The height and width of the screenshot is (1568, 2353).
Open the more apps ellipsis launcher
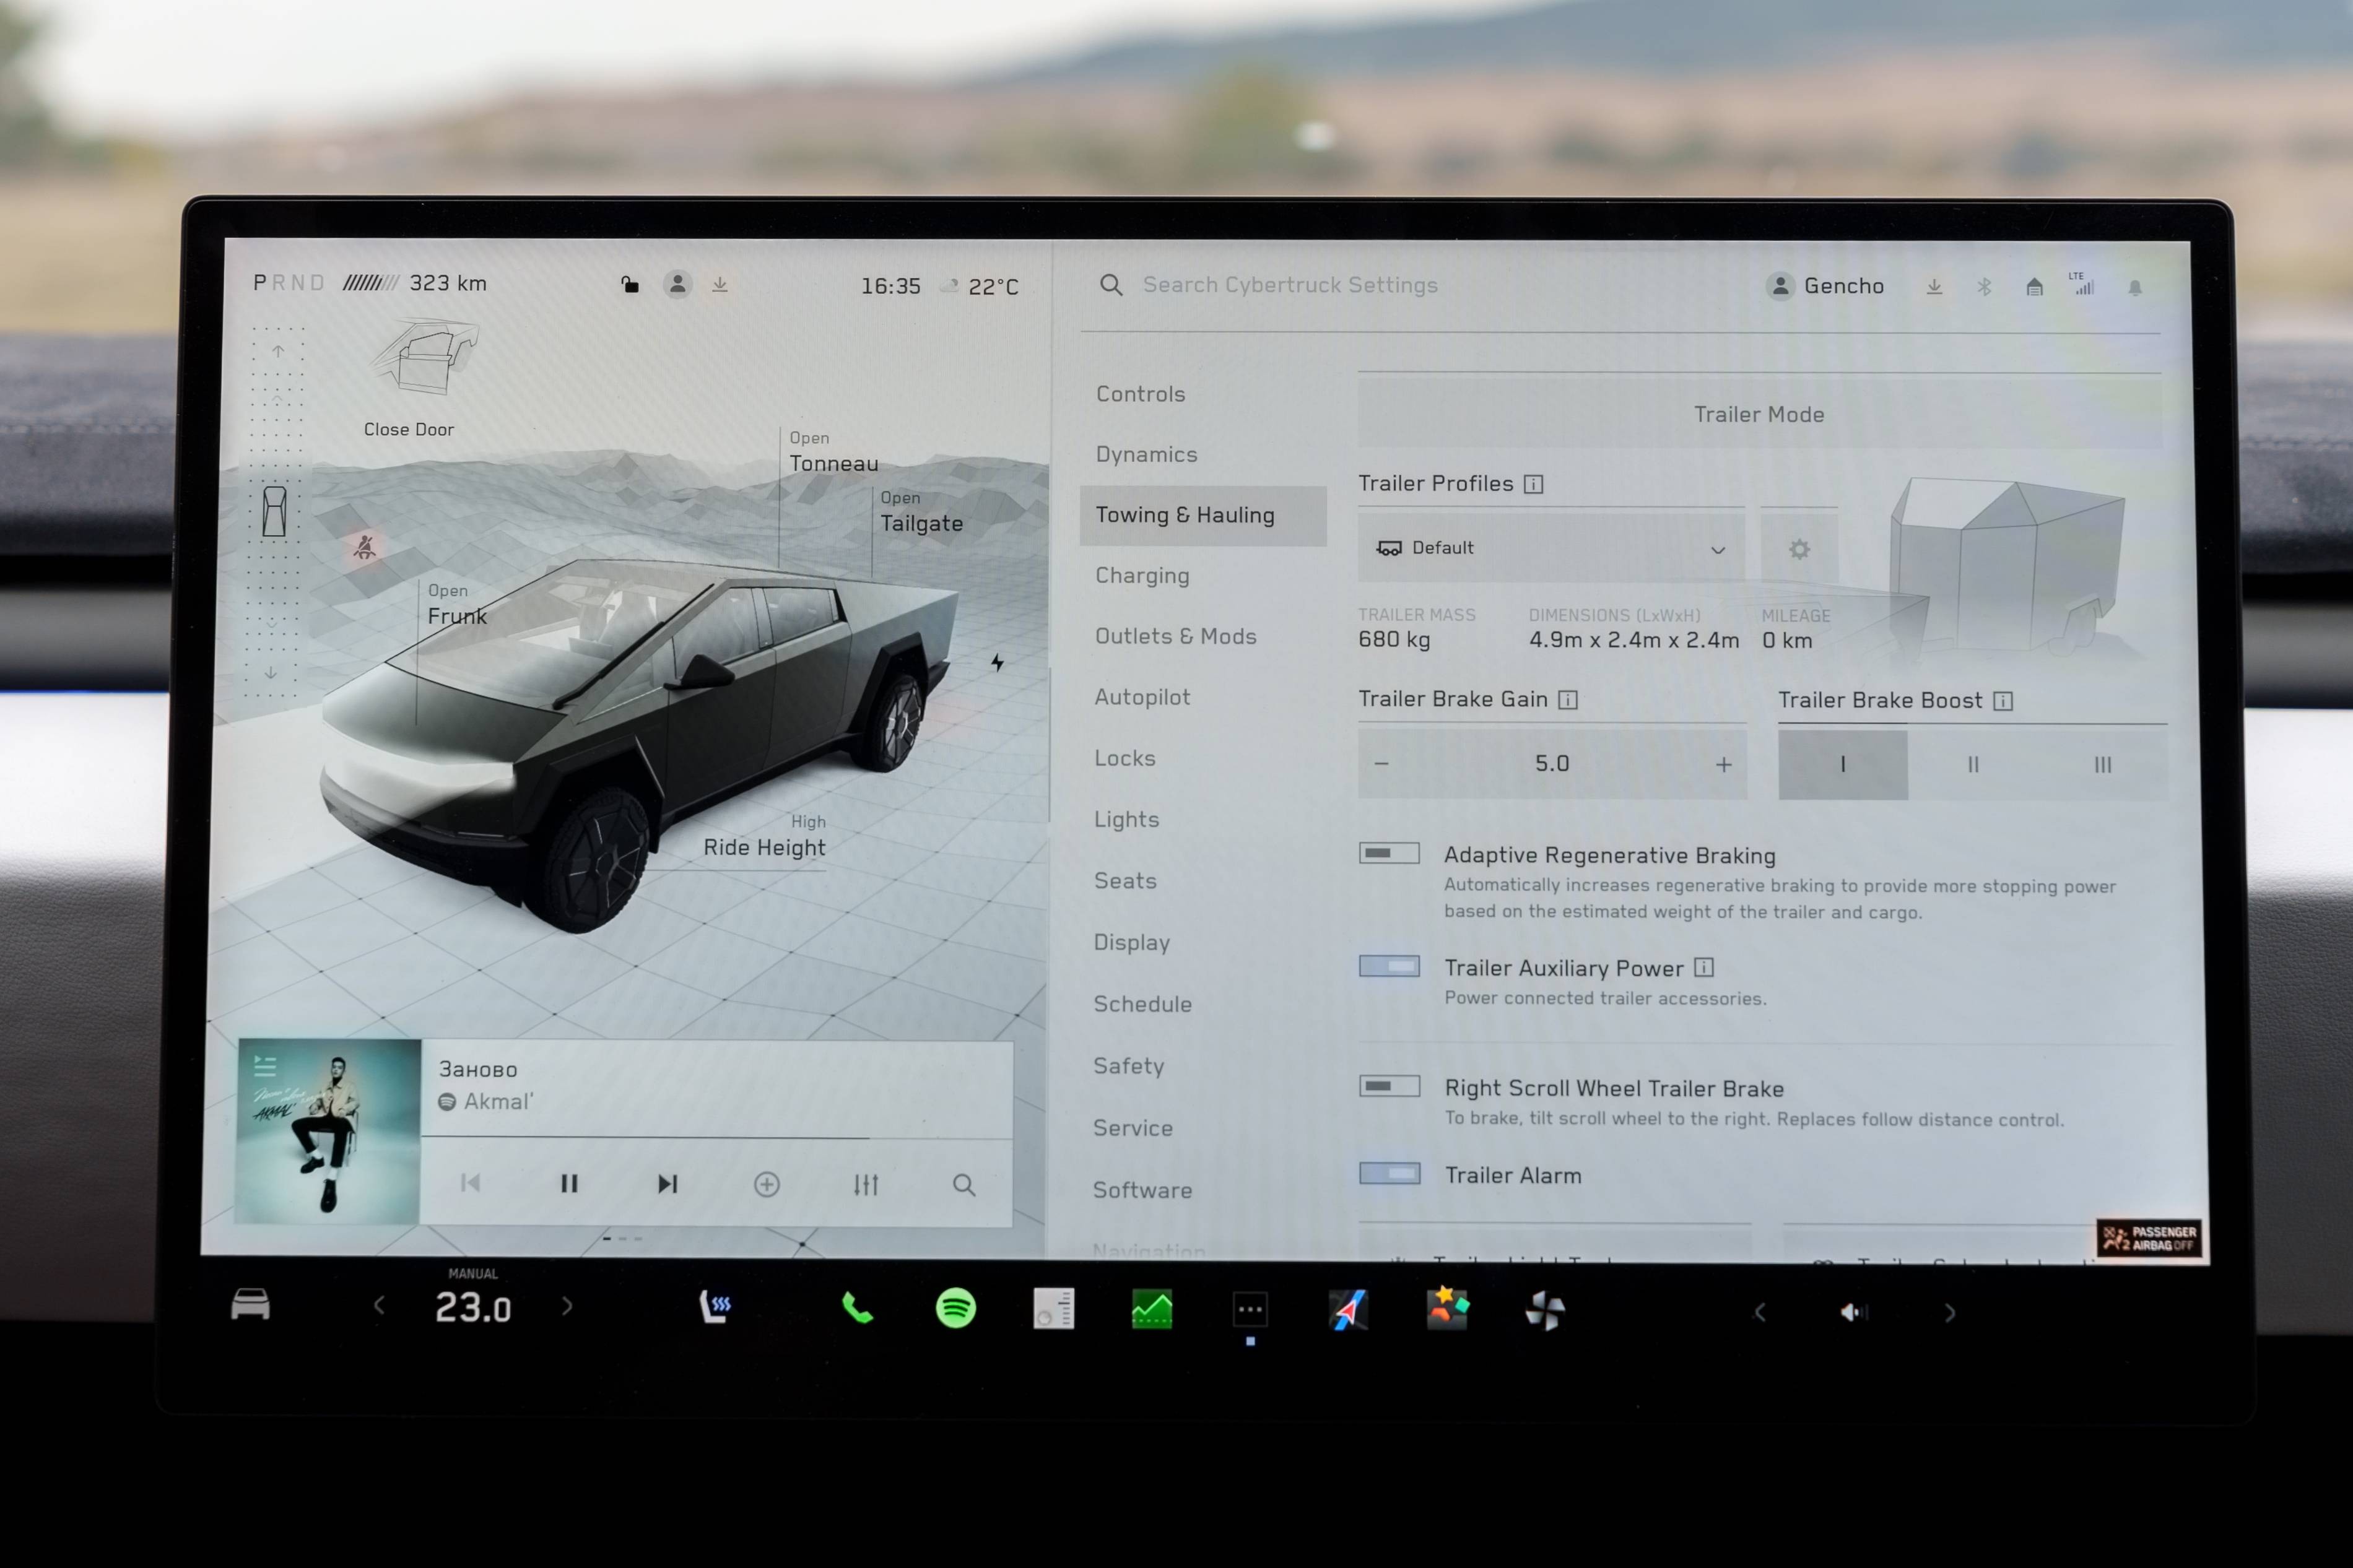pyautogui.click(x=1250, y=1309)
